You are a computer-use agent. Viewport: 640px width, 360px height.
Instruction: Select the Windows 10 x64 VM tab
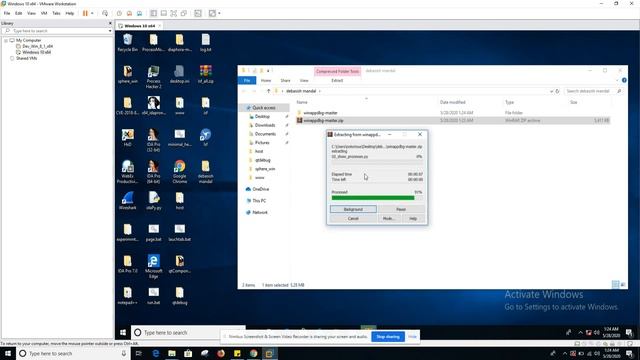pyautogui.click(x=139, y=26)
